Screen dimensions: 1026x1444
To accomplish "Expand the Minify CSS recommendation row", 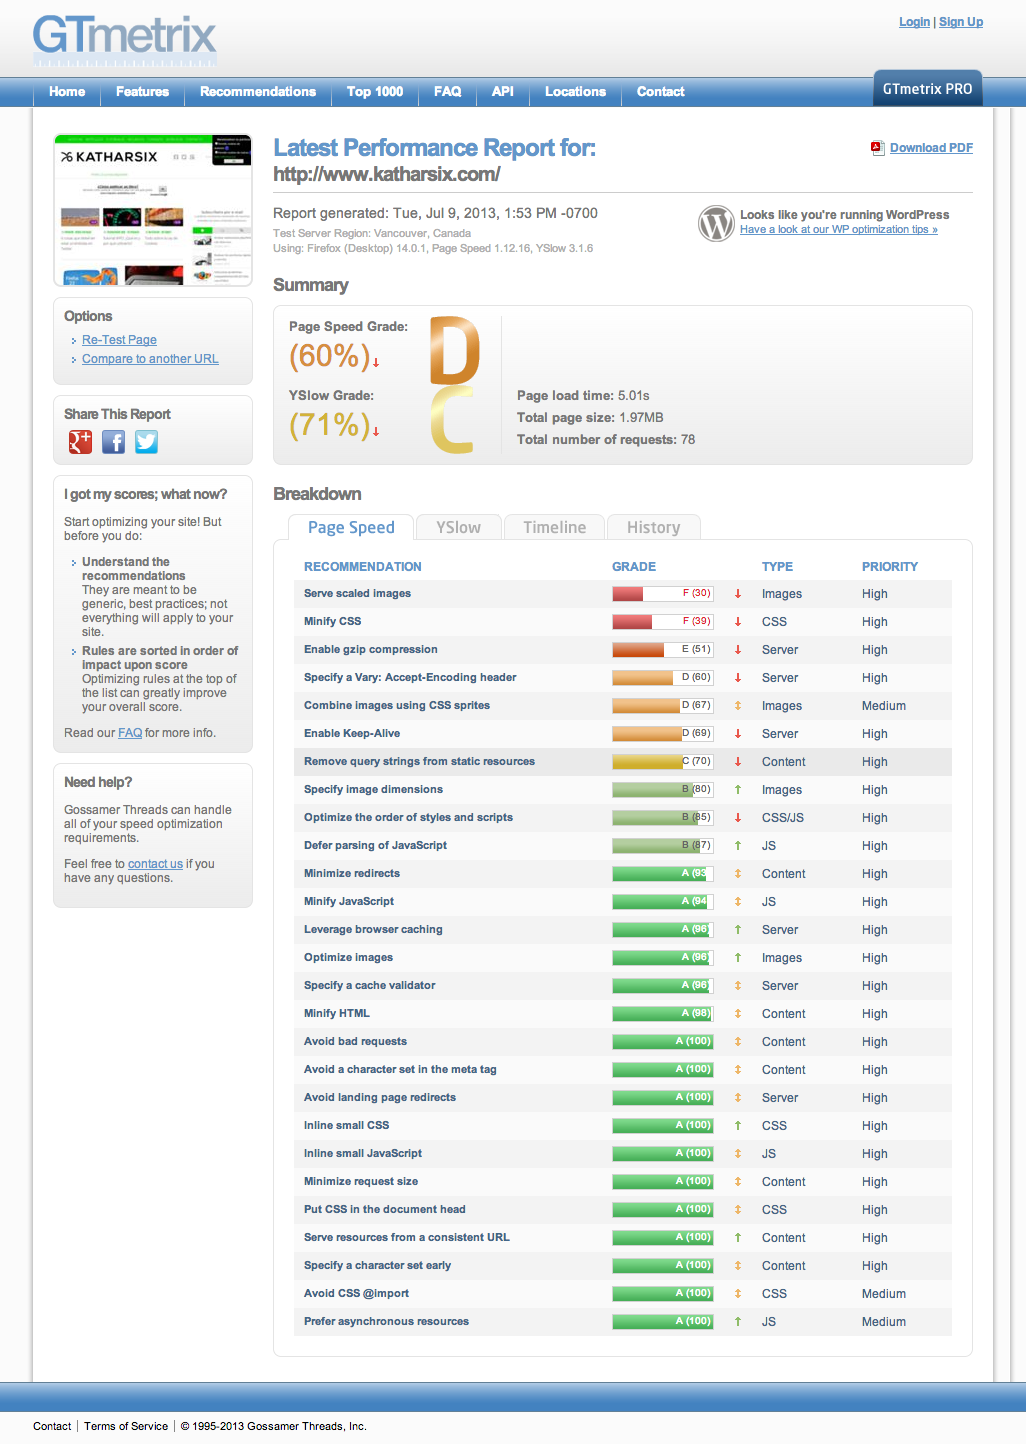I will [622, 622].
